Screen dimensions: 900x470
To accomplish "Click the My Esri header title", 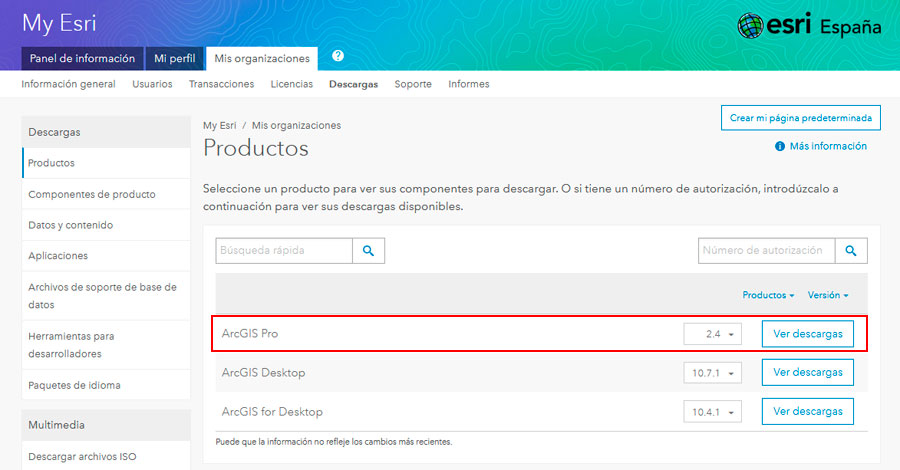I will [x=59, y=24].
